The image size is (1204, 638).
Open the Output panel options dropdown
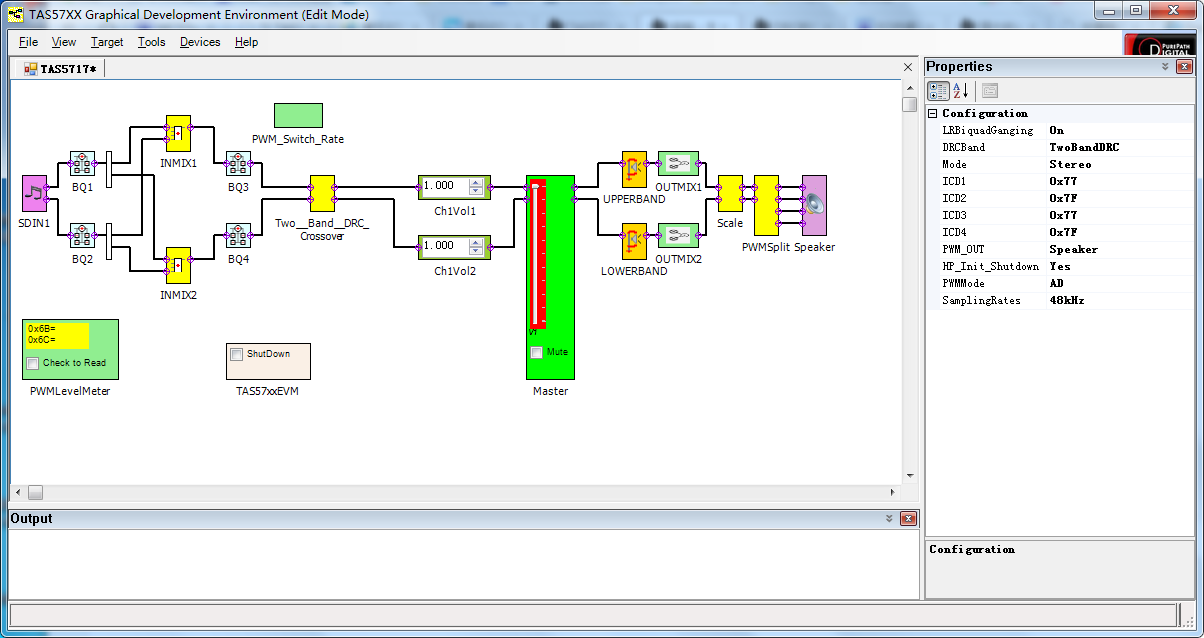click(x=889, y=518)
